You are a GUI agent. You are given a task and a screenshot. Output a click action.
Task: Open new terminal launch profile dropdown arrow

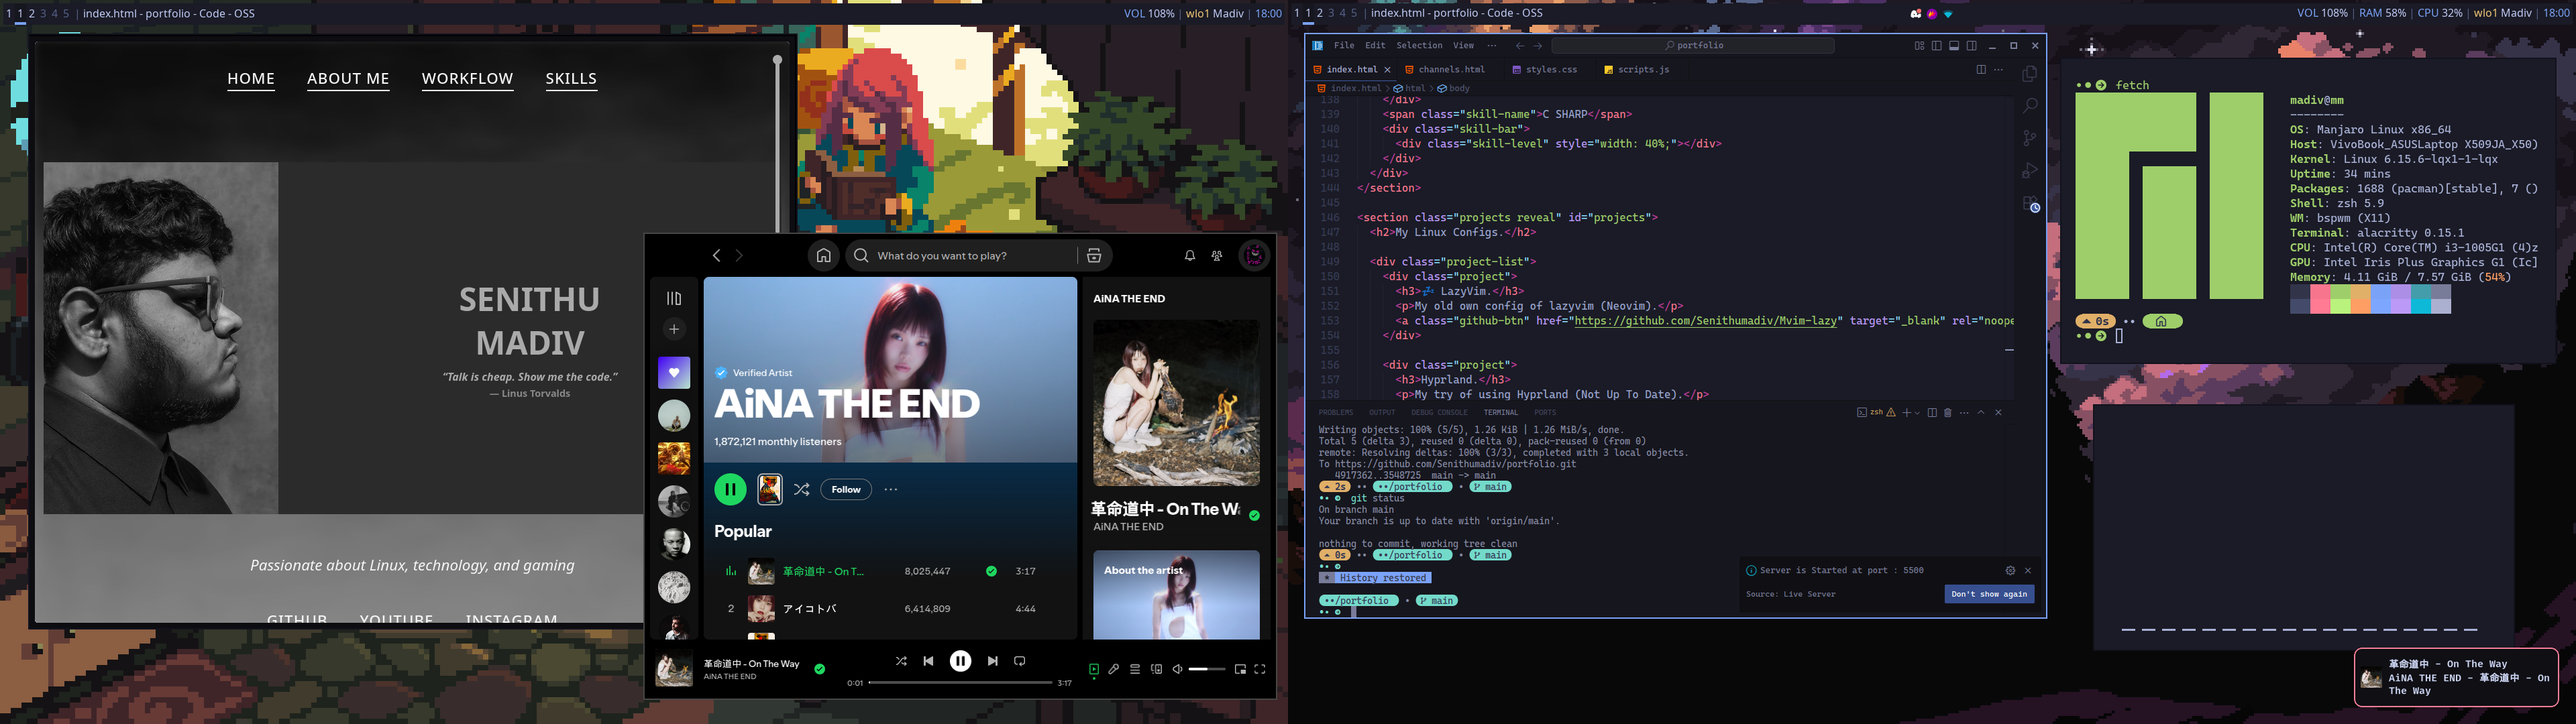tap(1917, 413)
